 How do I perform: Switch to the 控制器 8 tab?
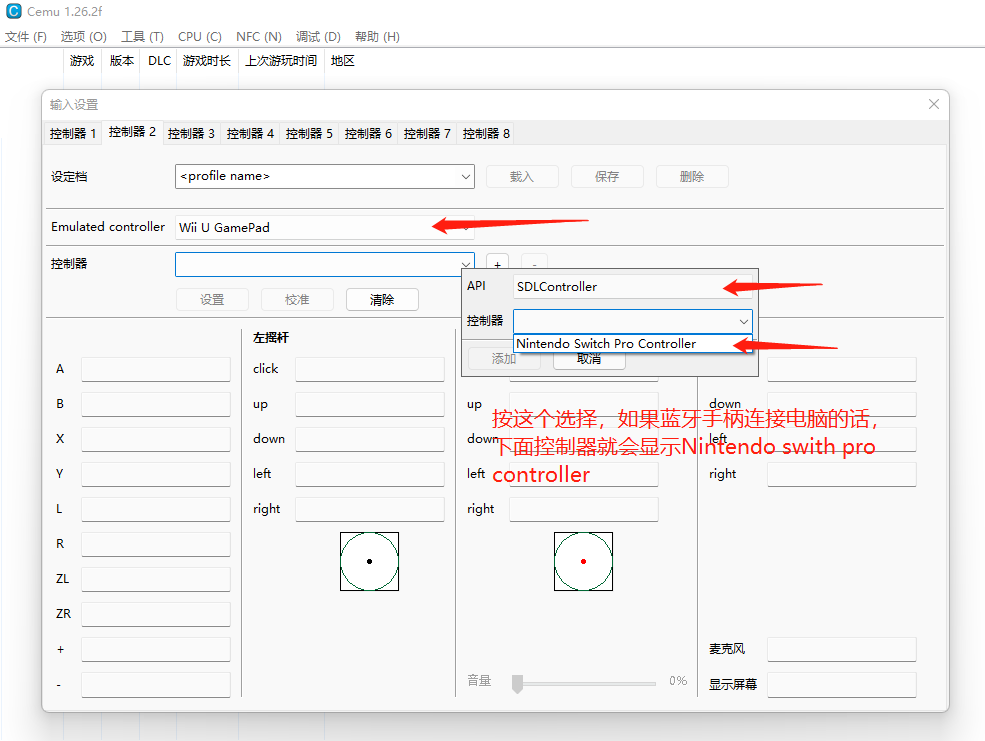pos(485,133)
